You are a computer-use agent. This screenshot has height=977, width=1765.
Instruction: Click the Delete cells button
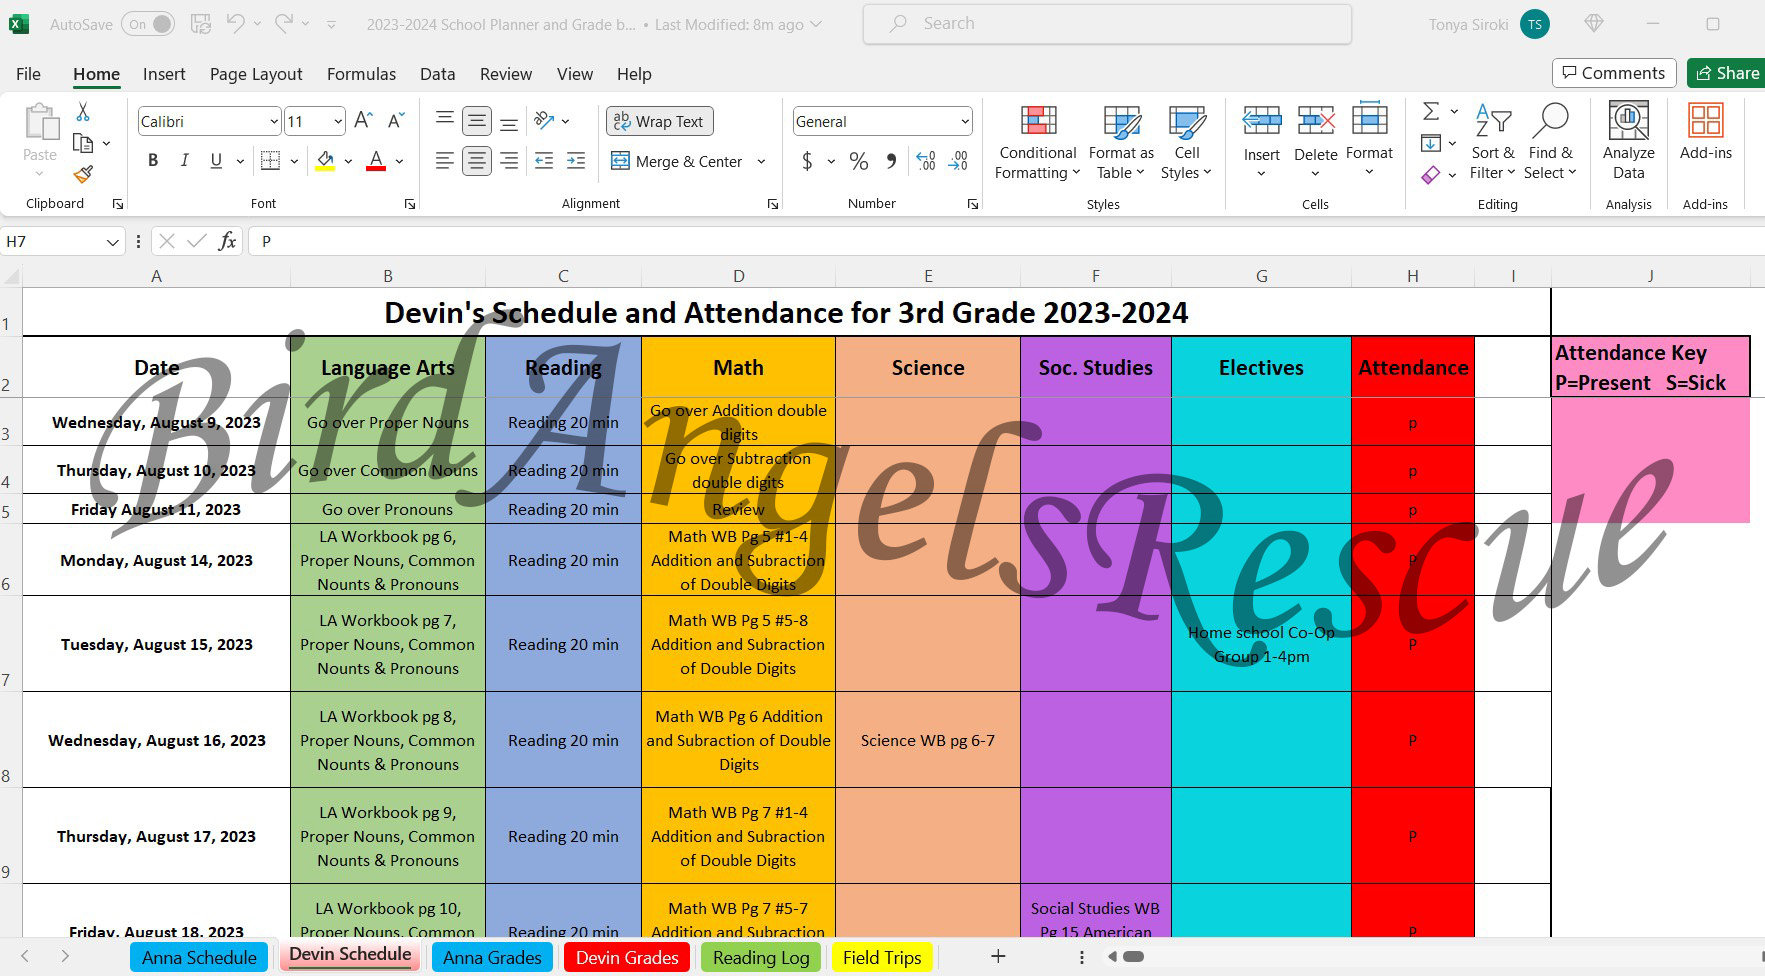1315,141
